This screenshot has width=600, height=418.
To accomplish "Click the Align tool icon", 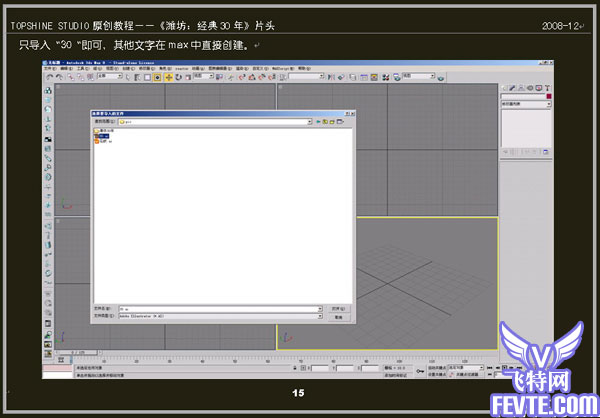I will [x=341, y=77].
